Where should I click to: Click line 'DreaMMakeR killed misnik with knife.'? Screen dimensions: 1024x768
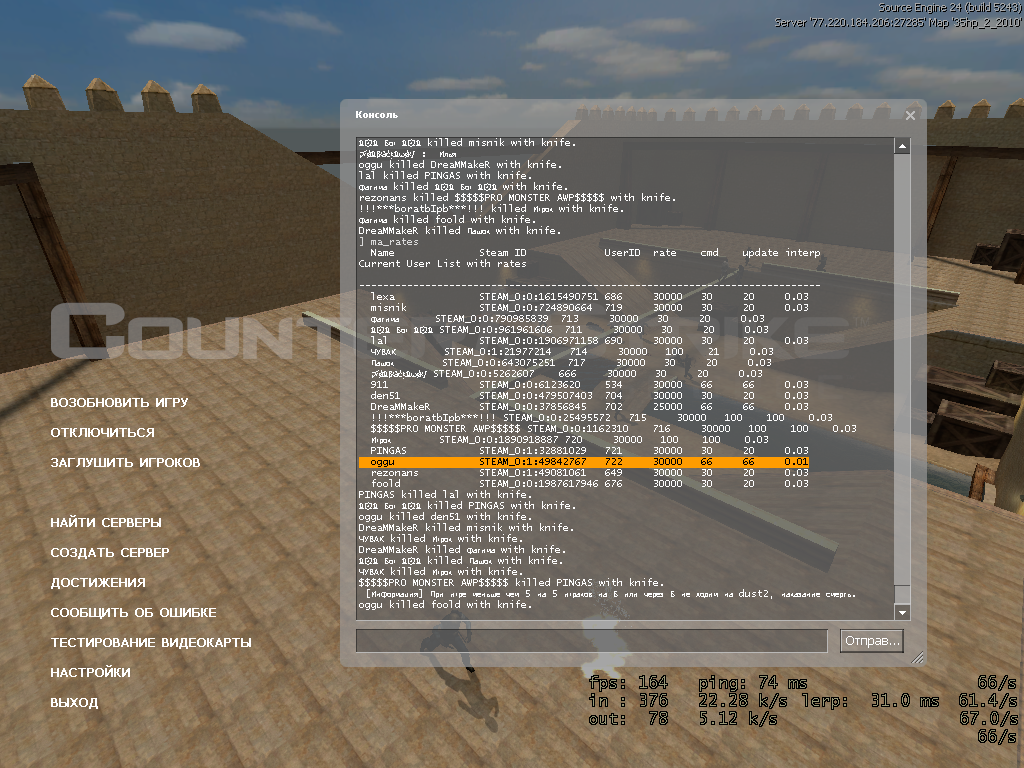(x=466, y=528)
